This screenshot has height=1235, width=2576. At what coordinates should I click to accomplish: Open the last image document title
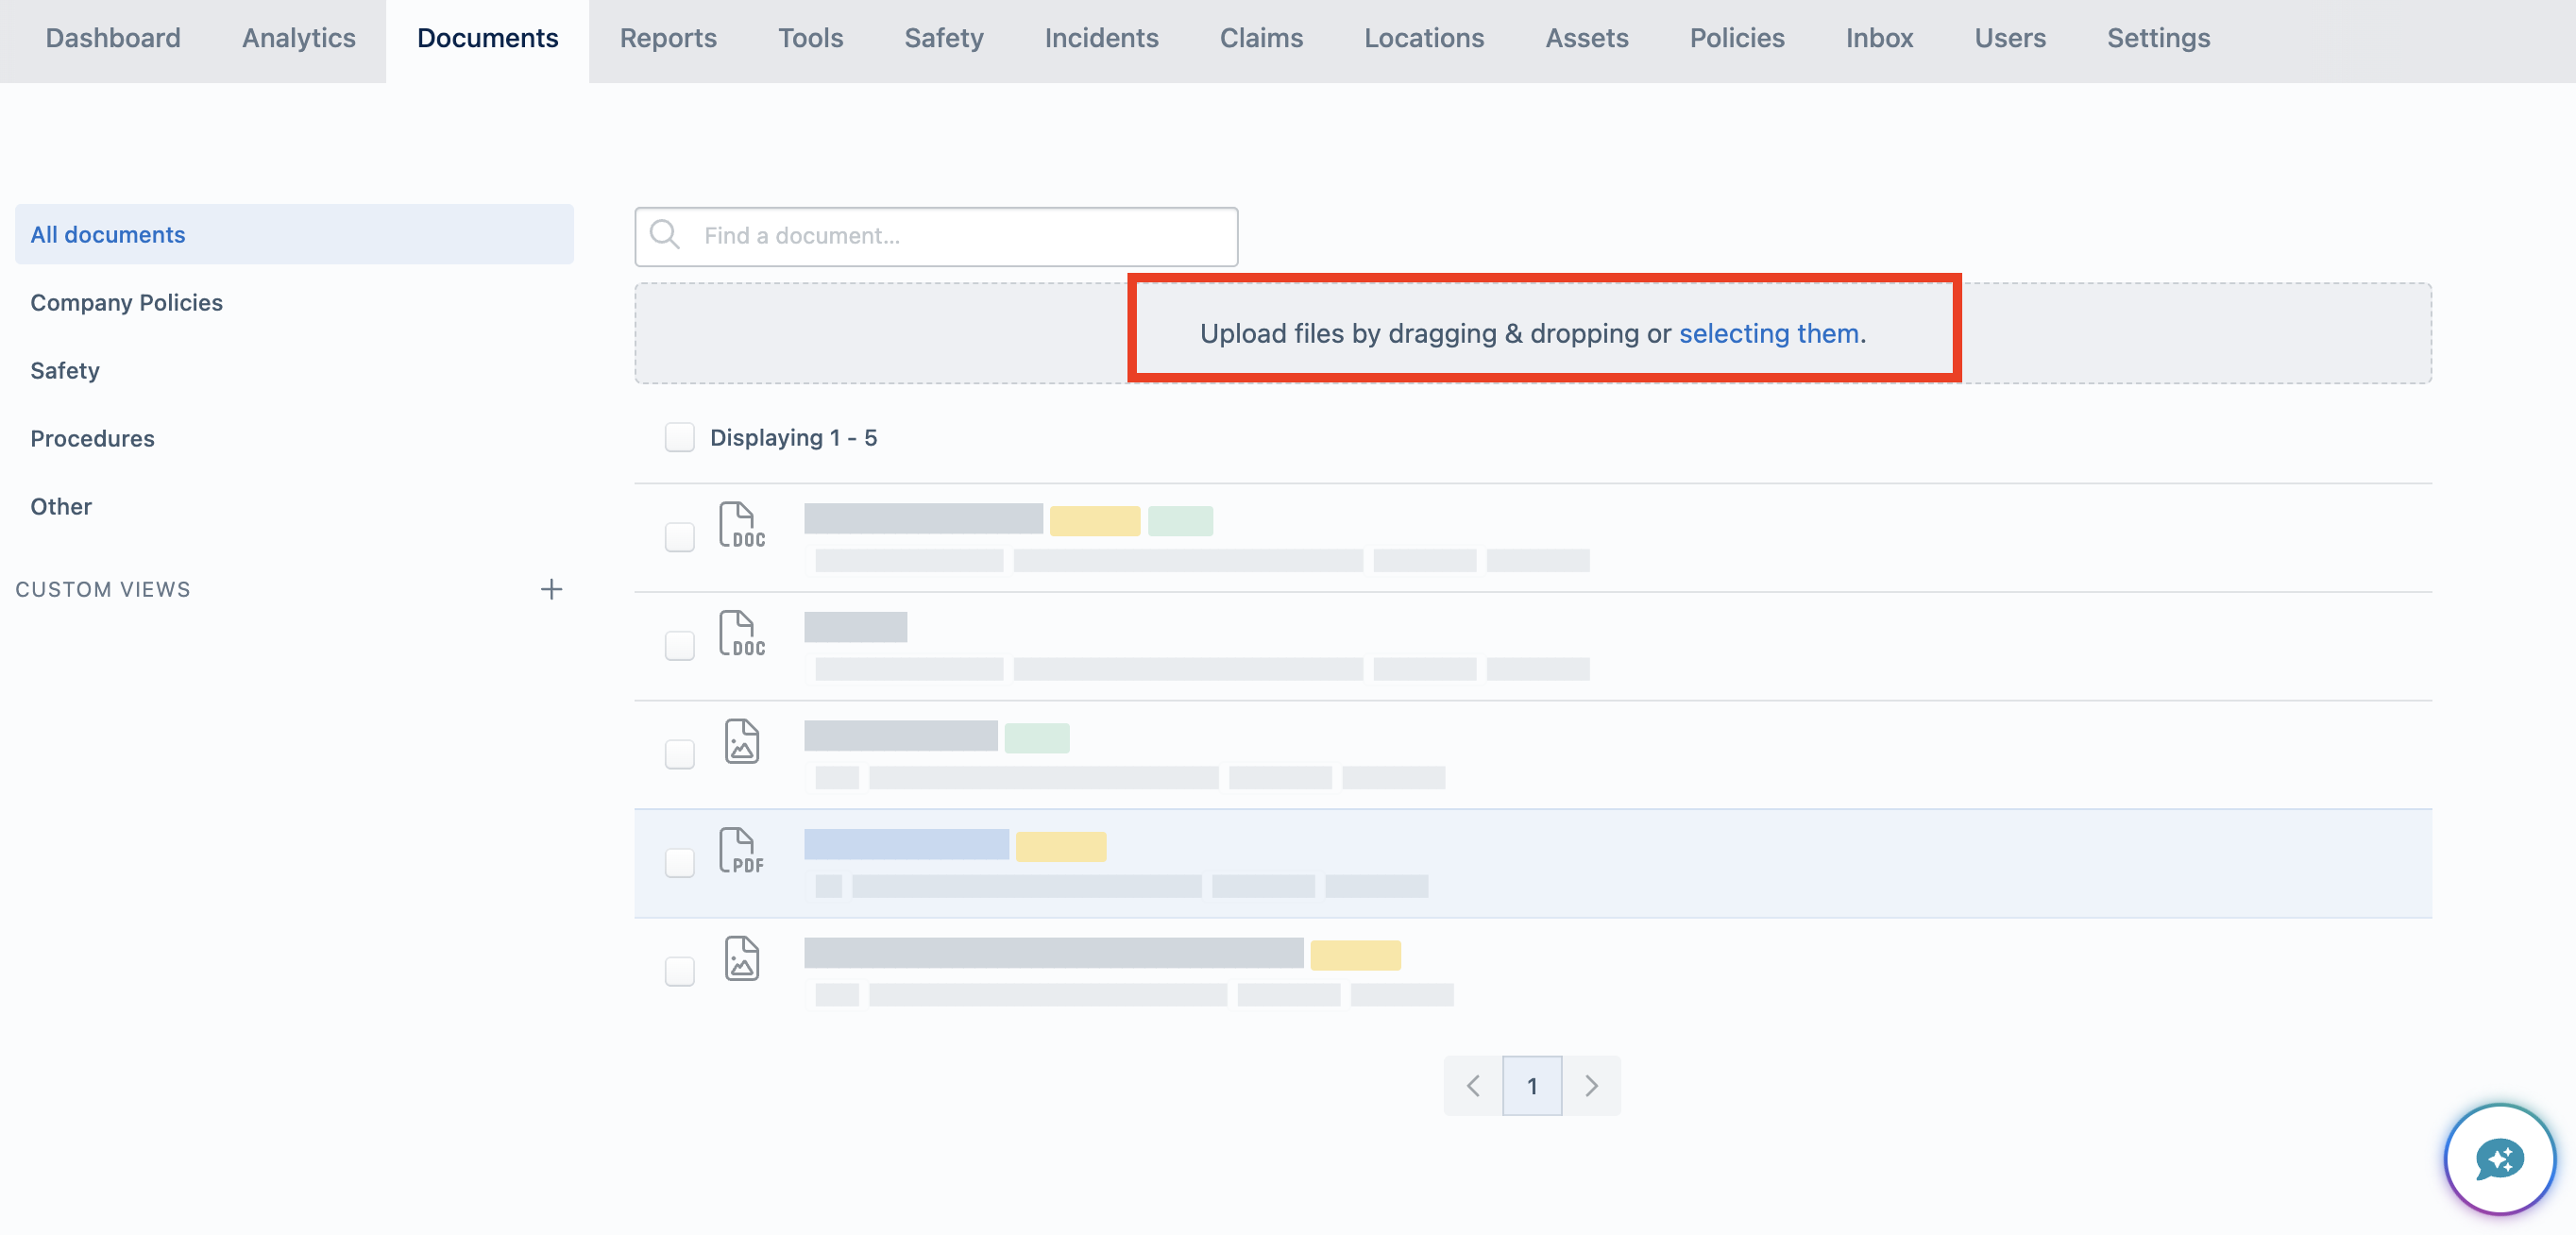[x=1053, y=952]
